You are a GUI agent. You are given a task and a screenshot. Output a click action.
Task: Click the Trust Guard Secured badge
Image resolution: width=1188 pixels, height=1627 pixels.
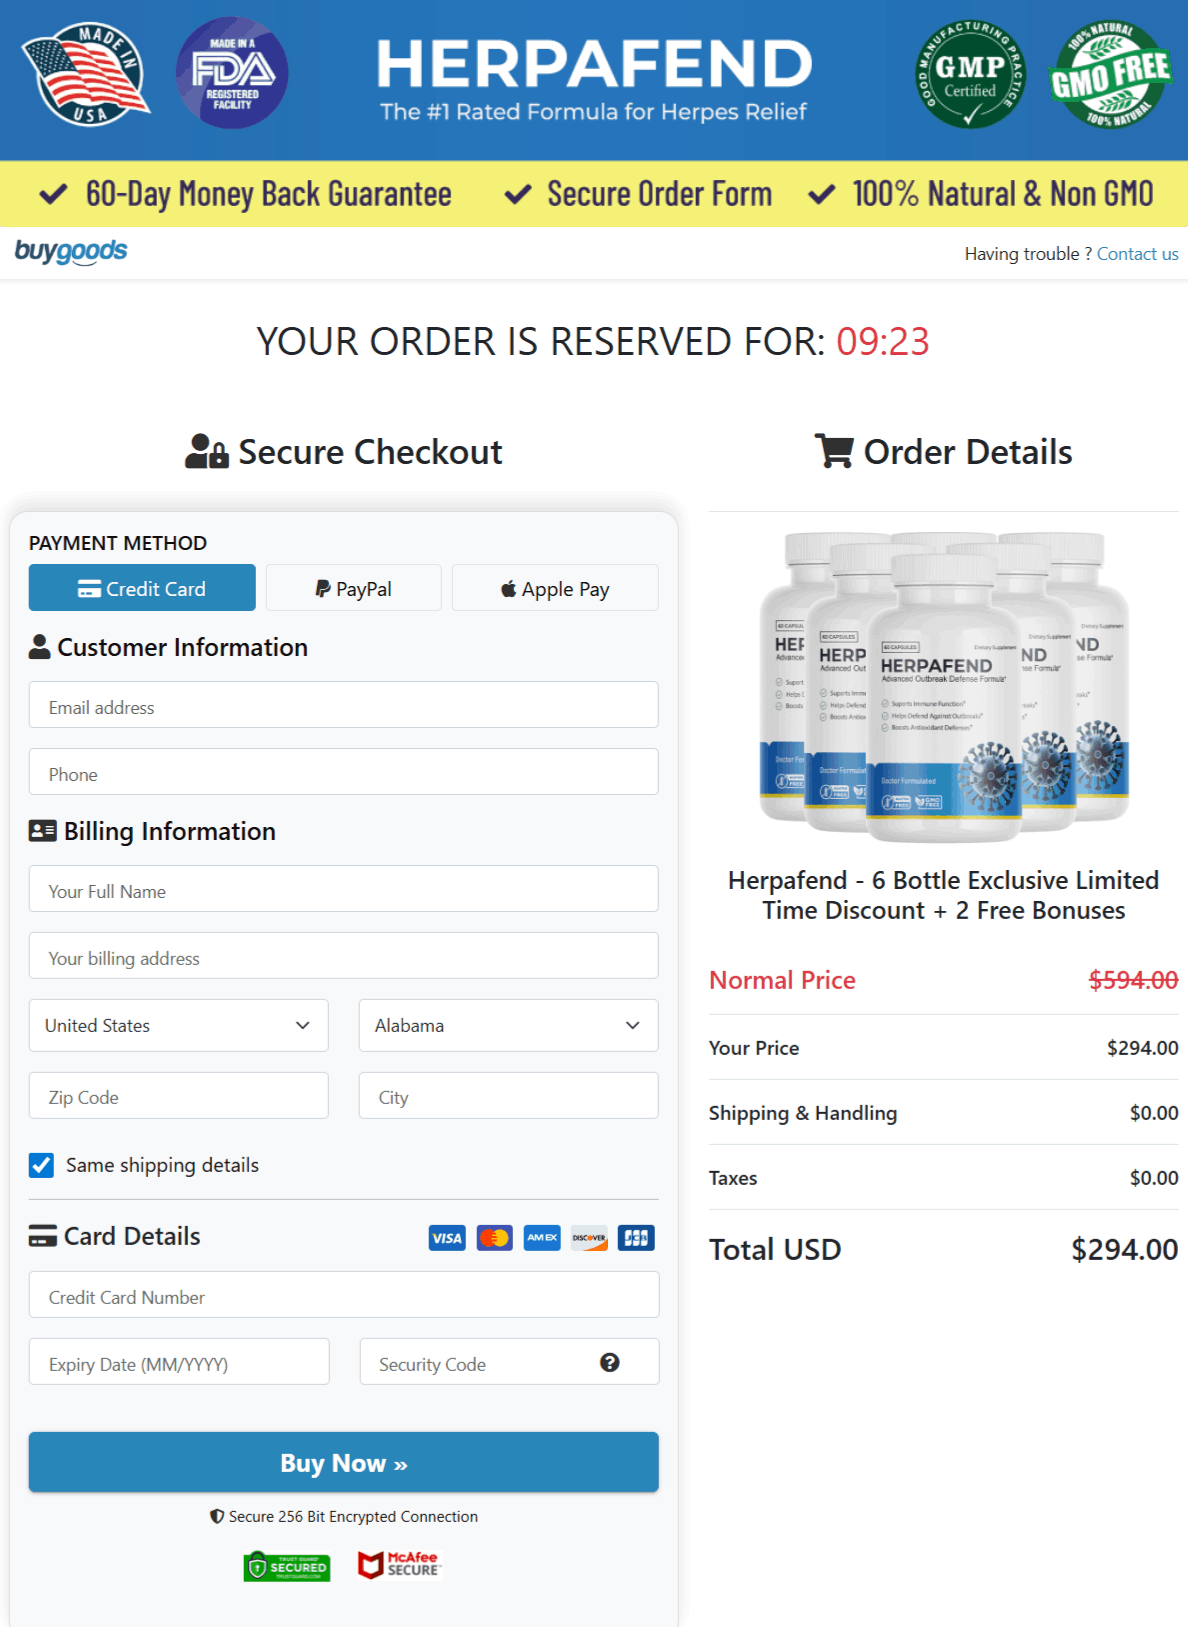click(287, 1566)
